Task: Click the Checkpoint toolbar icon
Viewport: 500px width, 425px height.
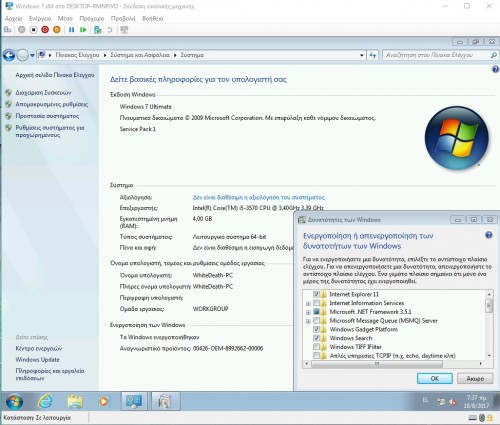Action: coord(98,30)
